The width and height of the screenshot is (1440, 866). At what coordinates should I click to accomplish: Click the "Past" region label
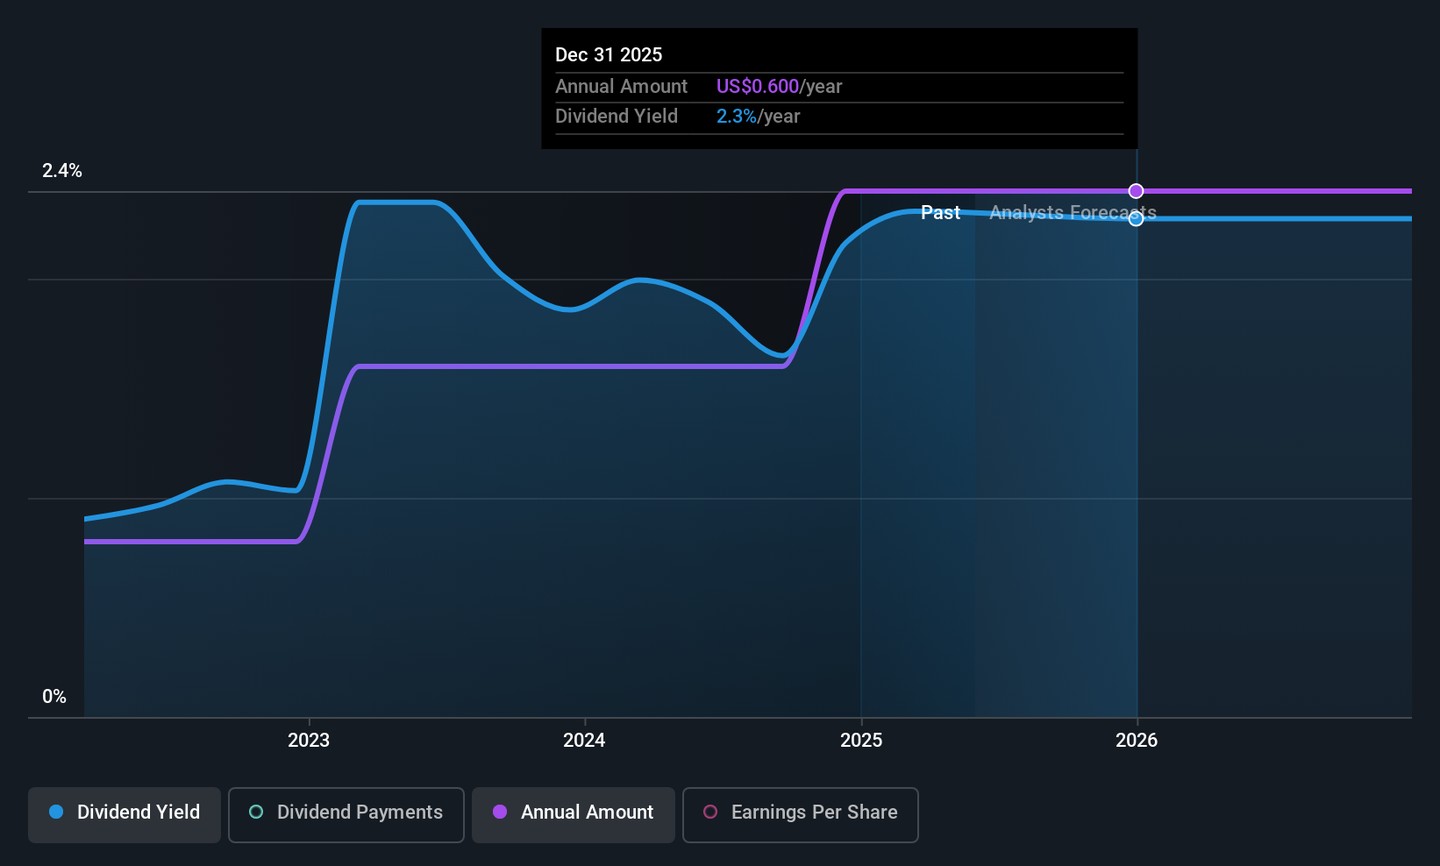coord(940,213)
